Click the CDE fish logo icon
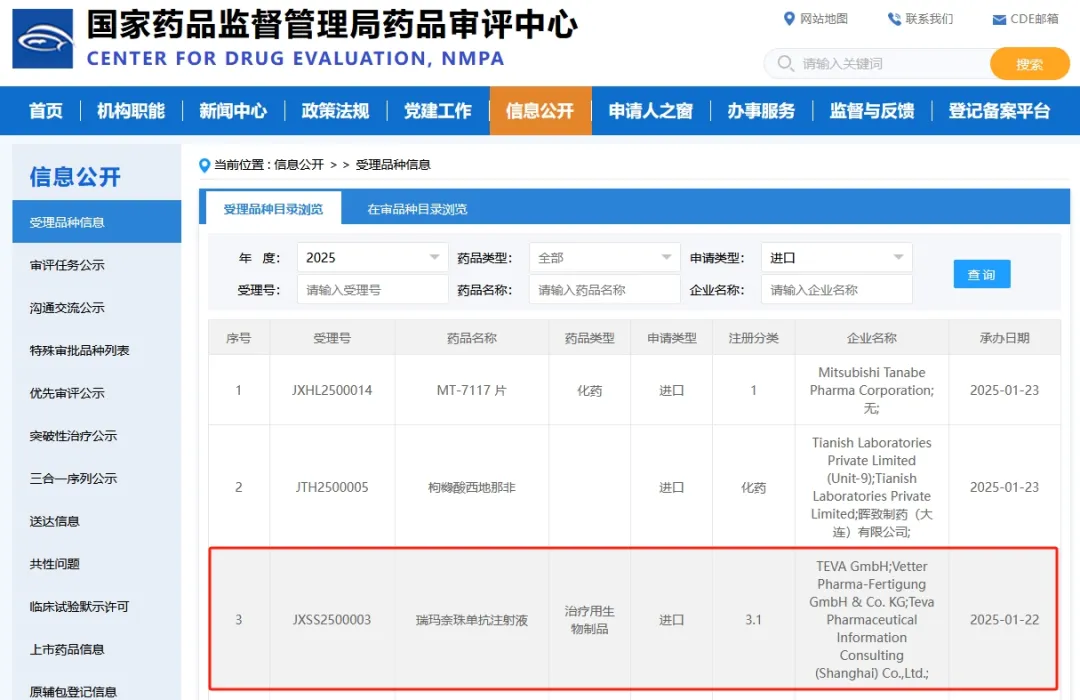Viewport: 1080px width, 700px height. point(43,38)
